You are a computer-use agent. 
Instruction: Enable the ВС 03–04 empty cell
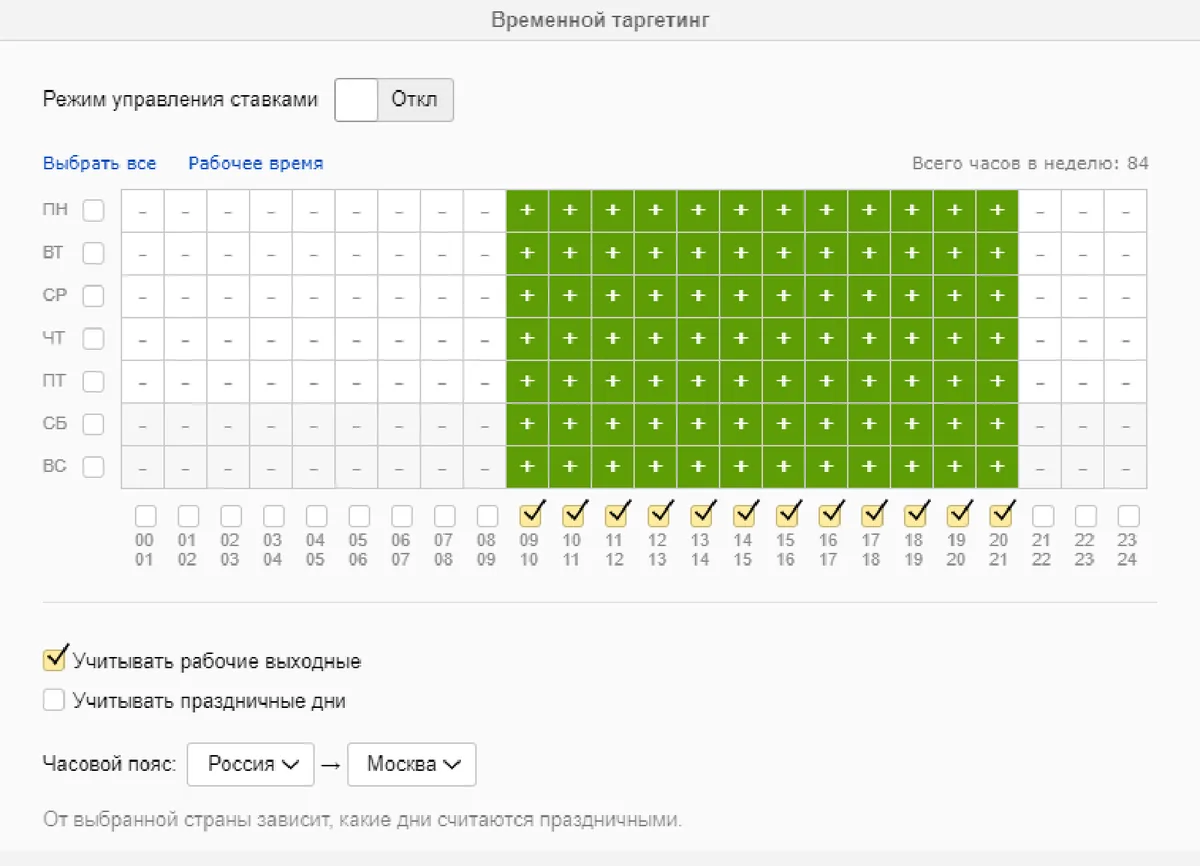pos(271,467)
